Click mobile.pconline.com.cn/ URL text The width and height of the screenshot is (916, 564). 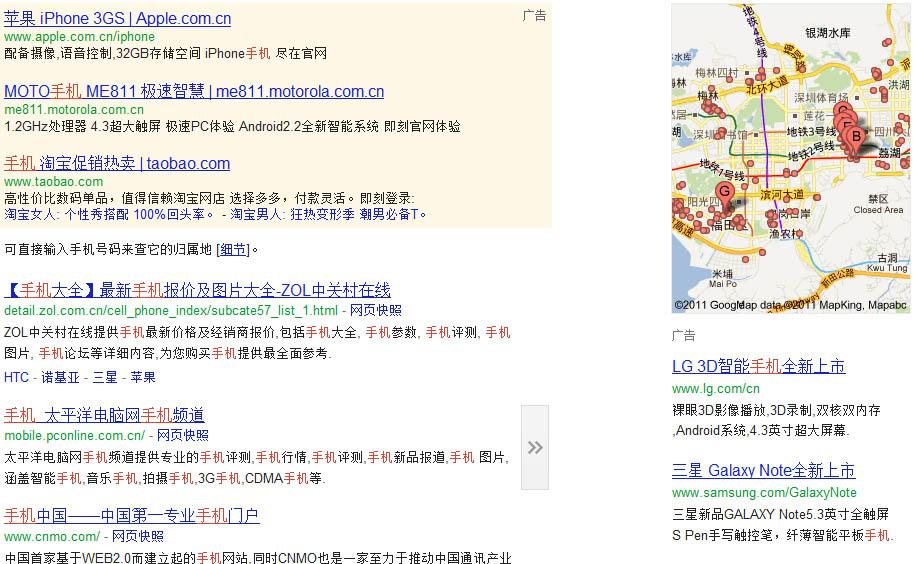pos(74,435)
